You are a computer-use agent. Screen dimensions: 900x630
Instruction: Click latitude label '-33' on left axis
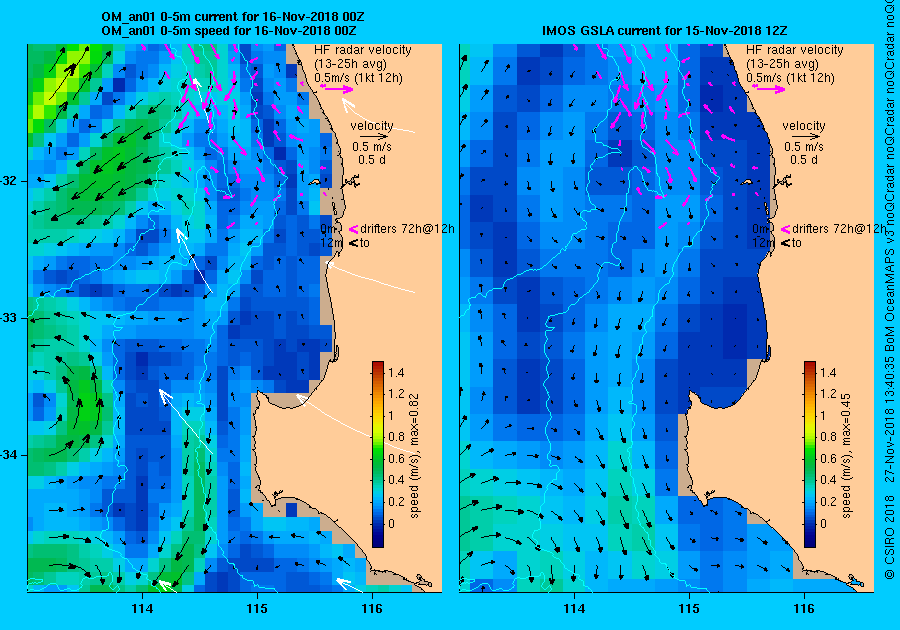(11, 318)
